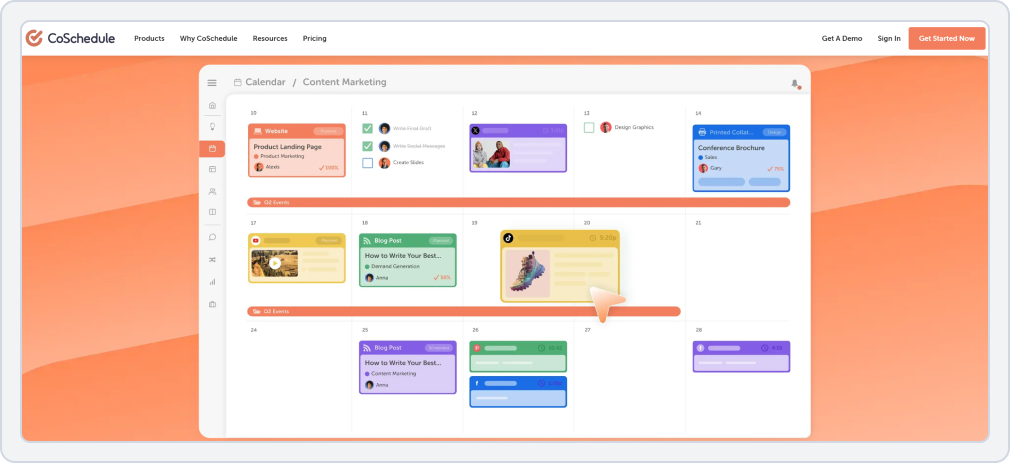
Task: Click the Facebook icon on blue day 26 card
Action: (x=477, y=383)
